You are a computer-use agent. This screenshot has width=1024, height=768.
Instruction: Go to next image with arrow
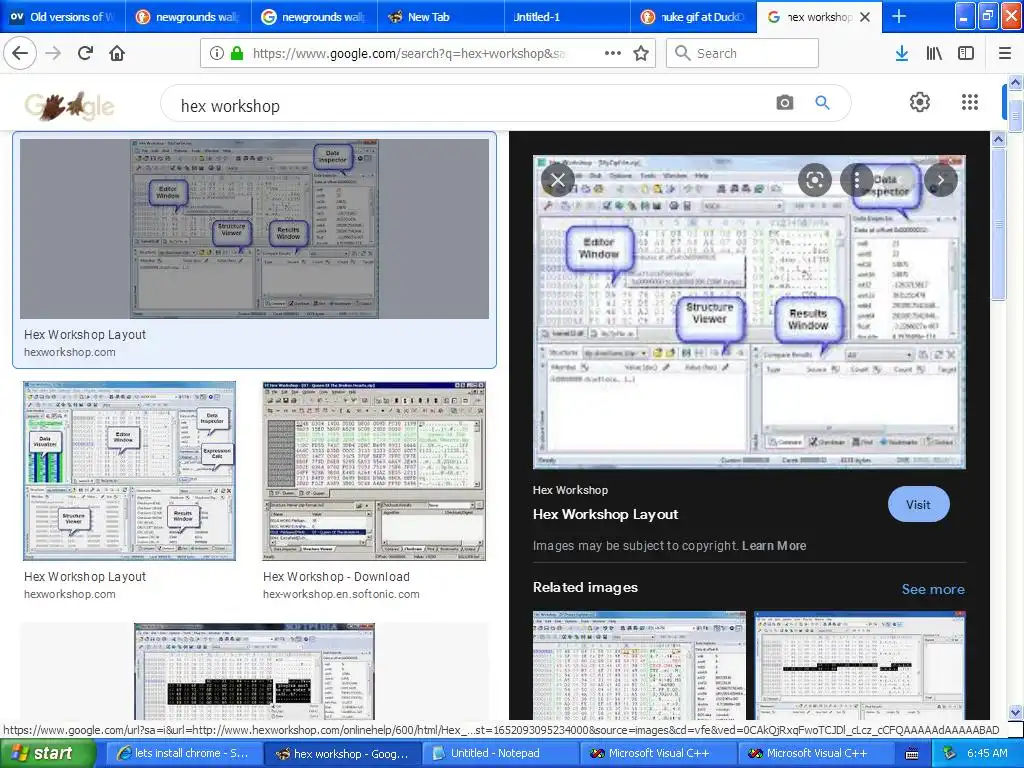[x=940, y=180]
